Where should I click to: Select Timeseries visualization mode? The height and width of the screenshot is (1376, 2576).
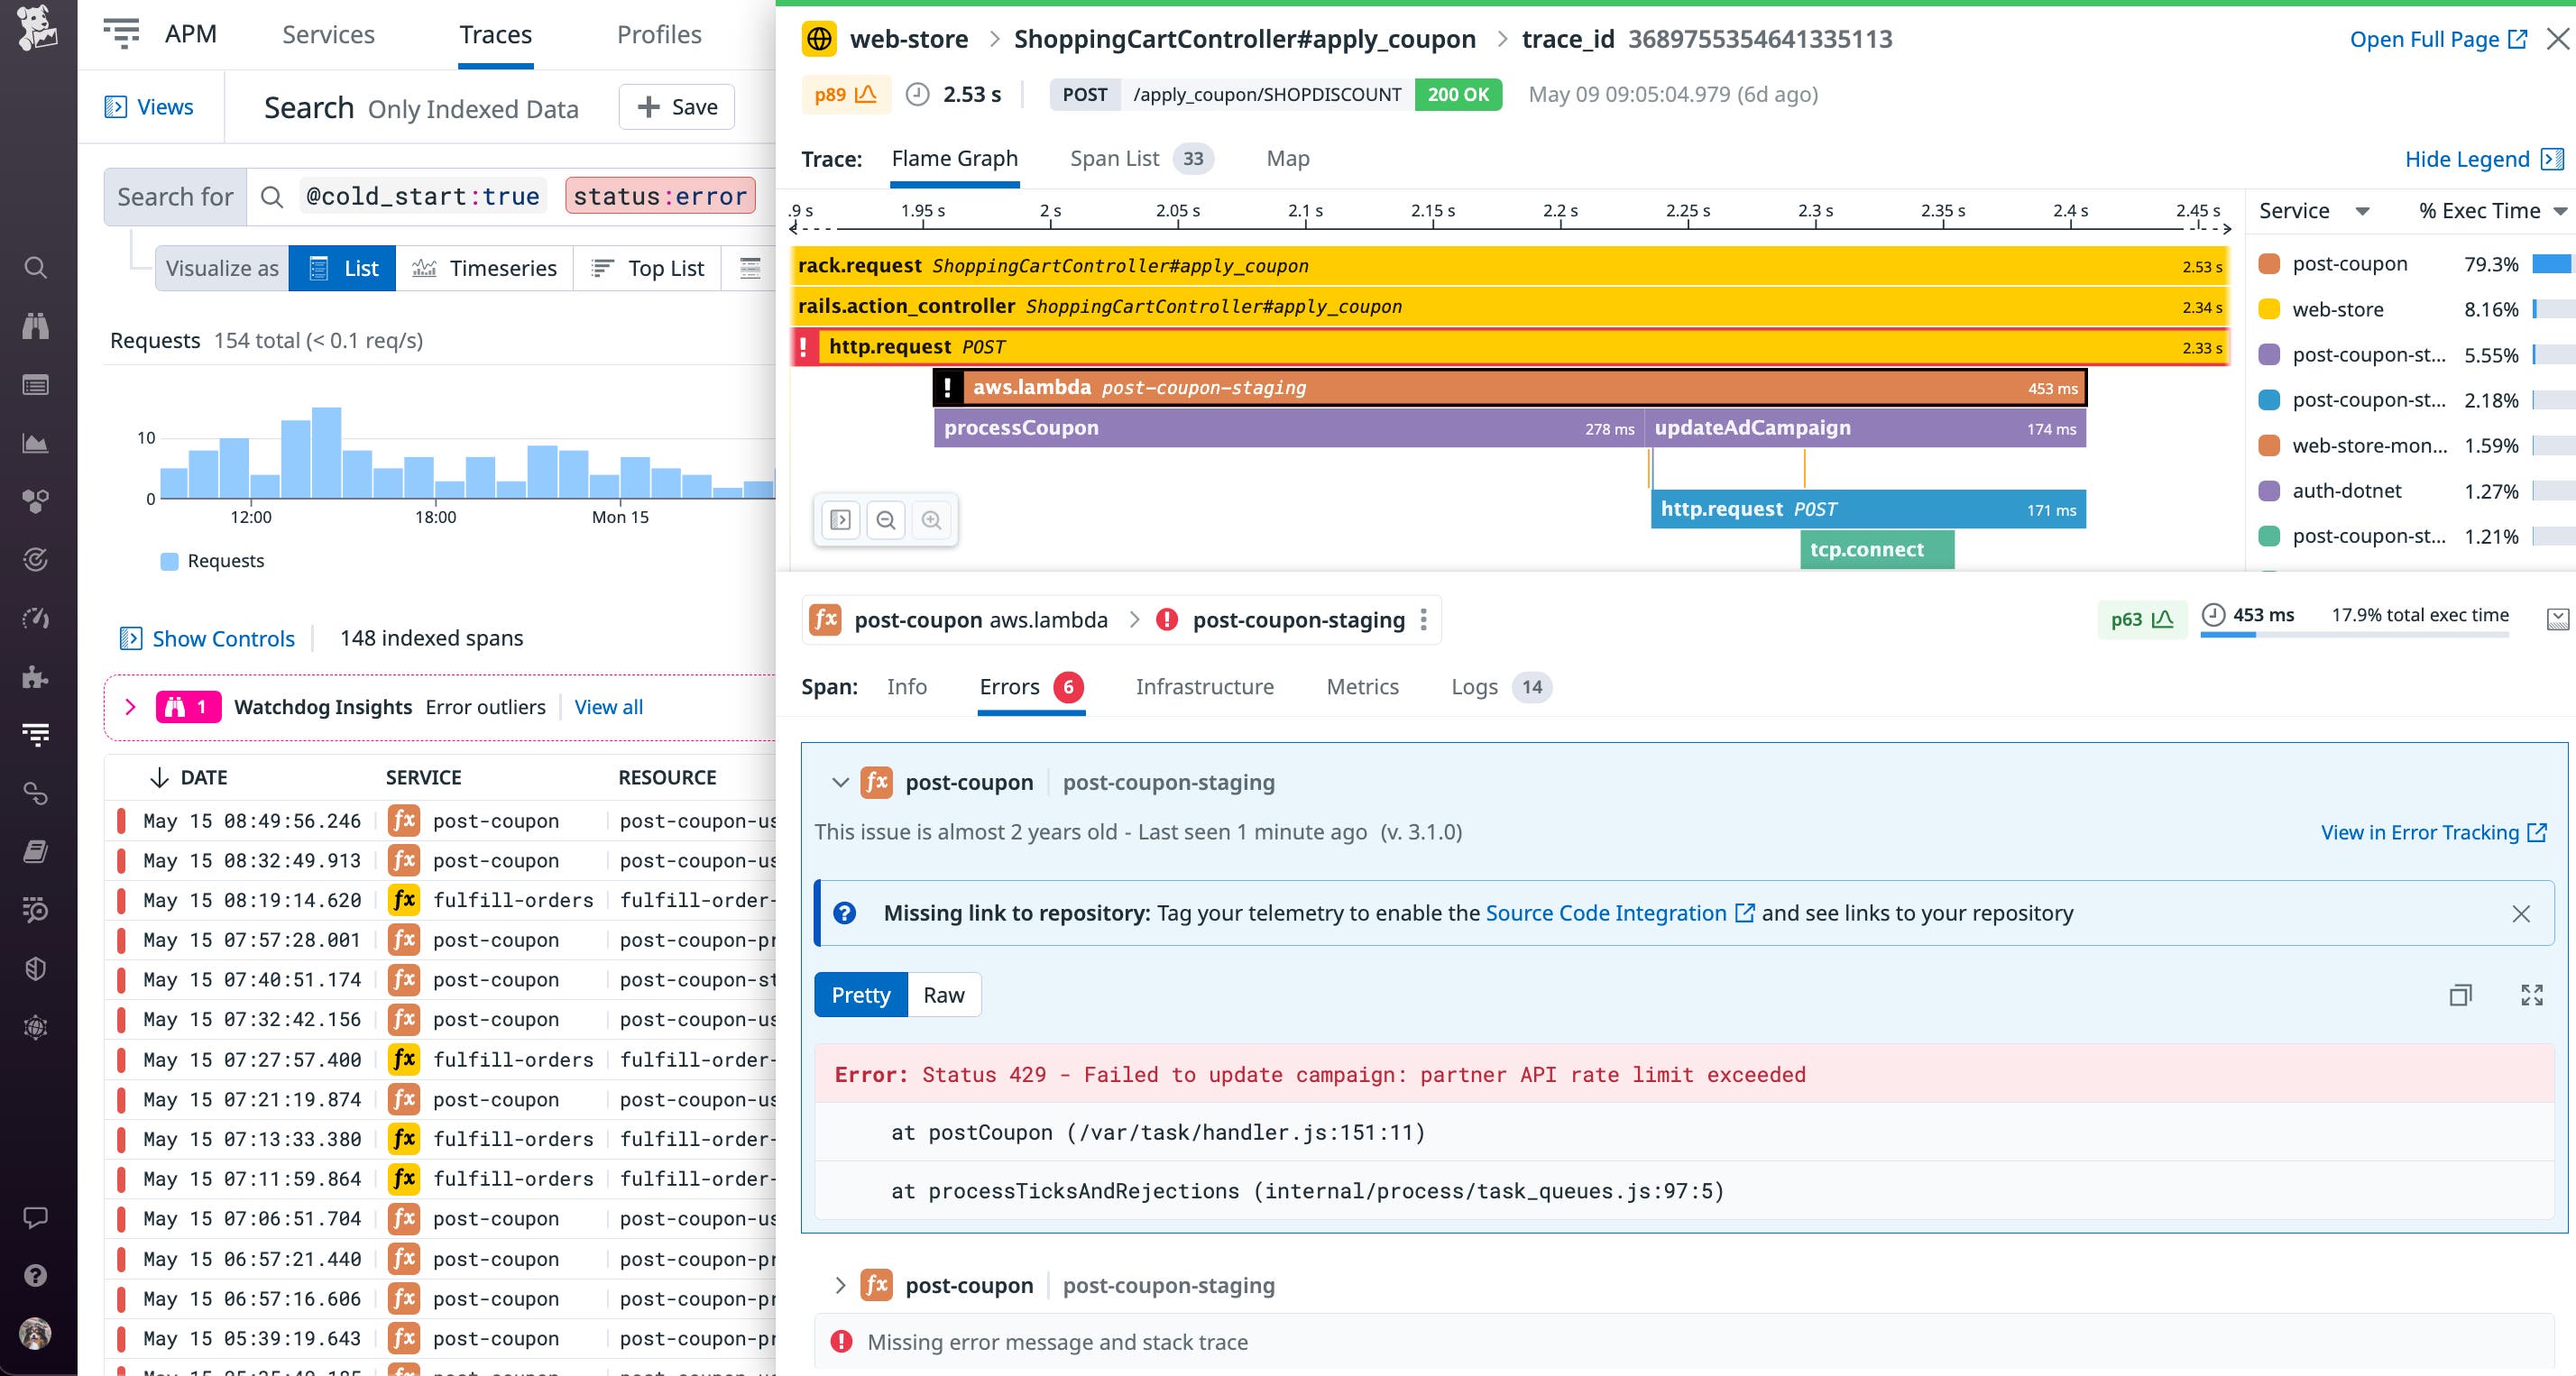[486, 268]
